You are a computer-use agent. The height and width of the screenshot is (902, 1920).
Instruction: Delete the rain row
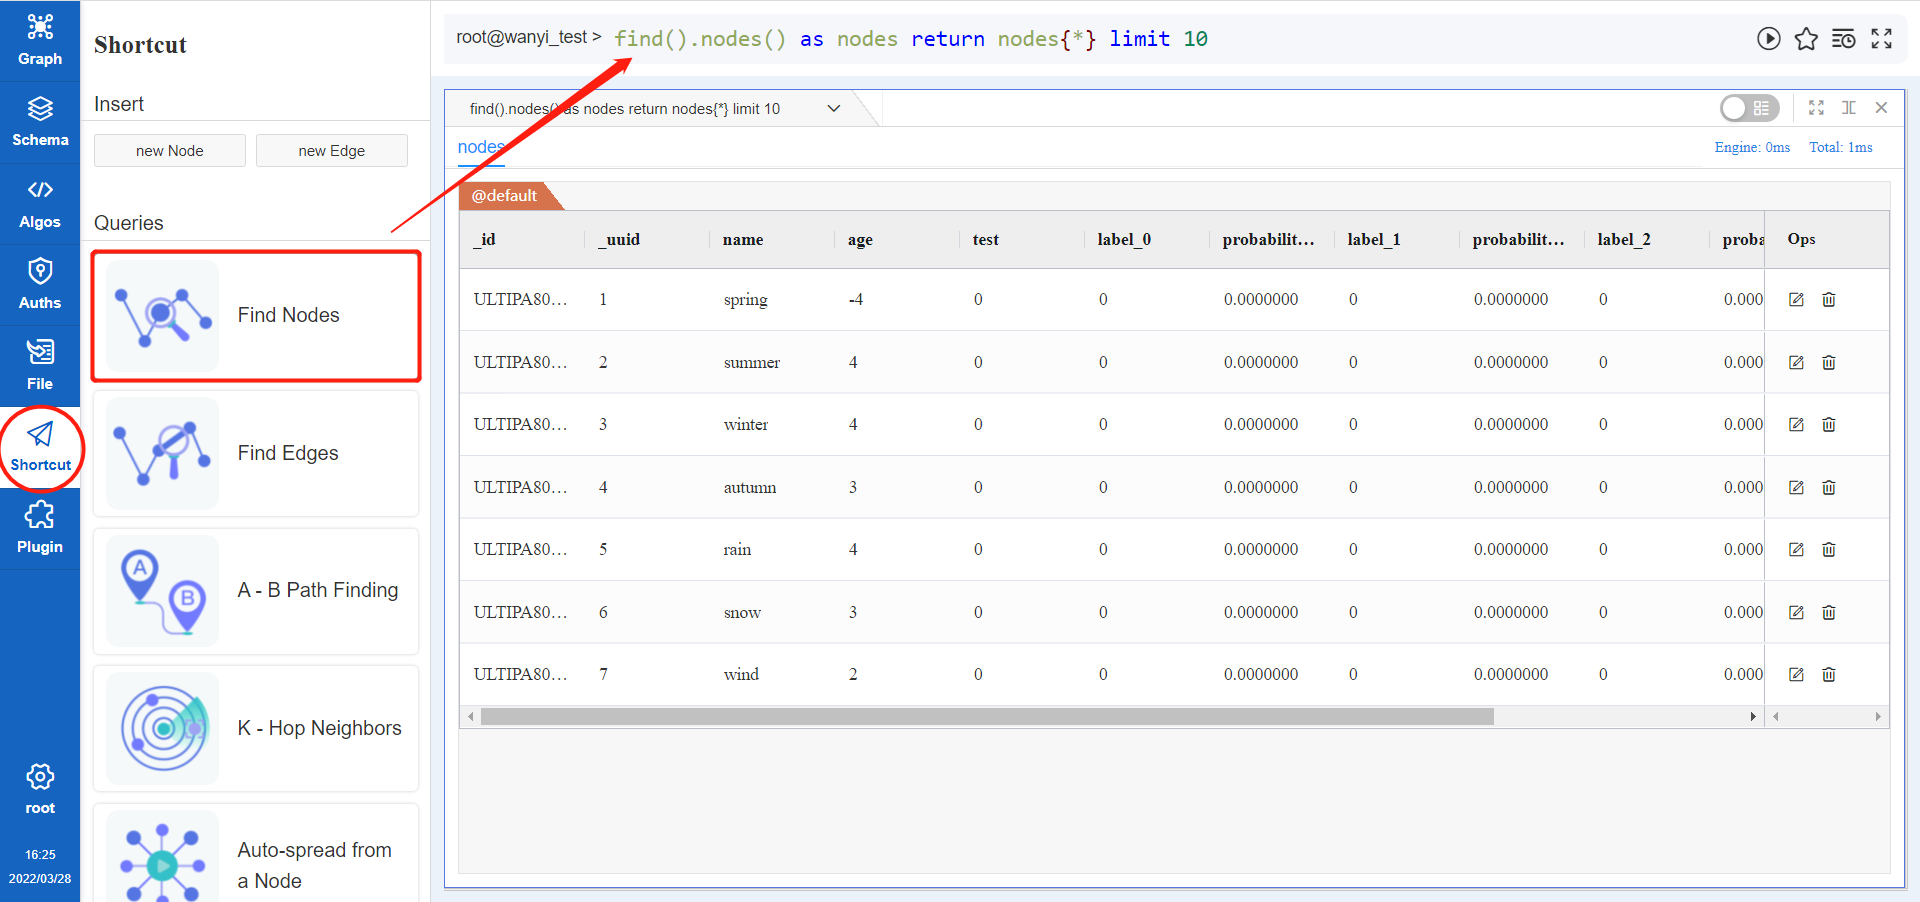pyautogui.click(x=1829, y=550)
